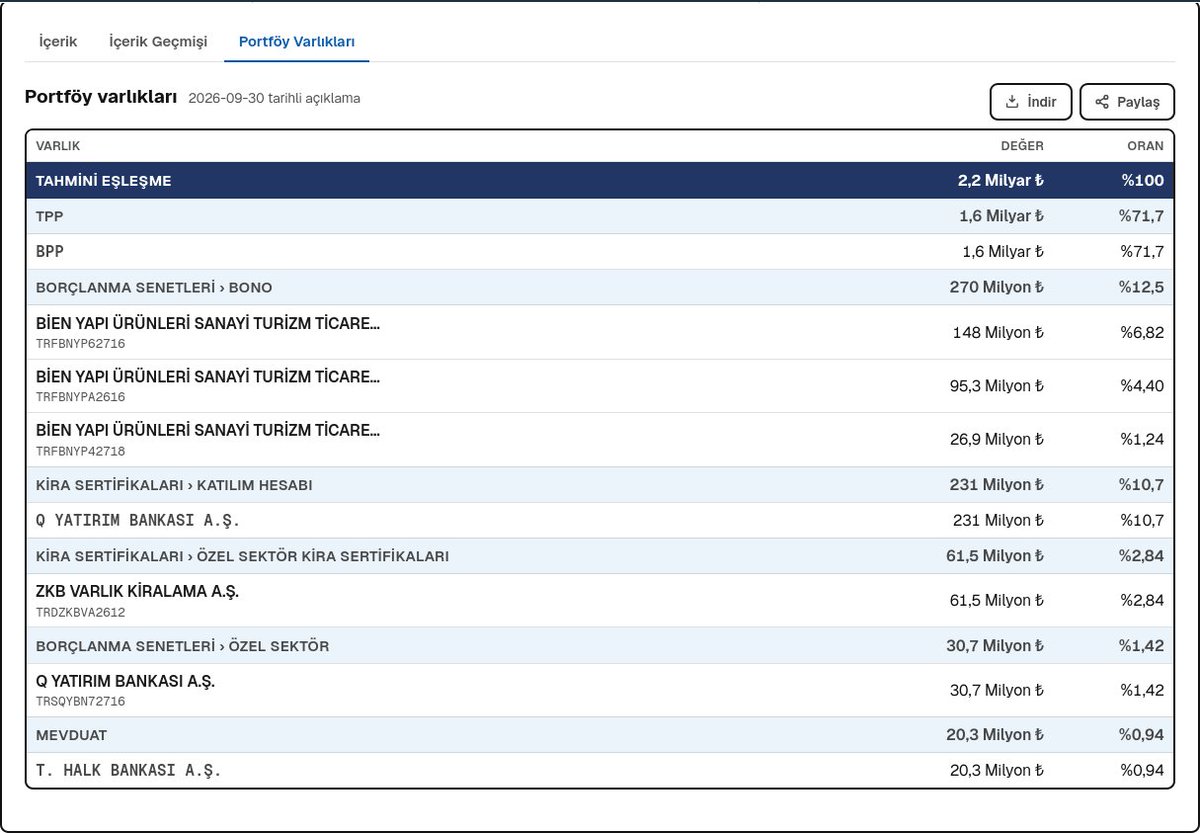Click the 2,2 Milyar ₺ total value
The width and height of the screenshot is (1200, 833).
(1000, 181)
